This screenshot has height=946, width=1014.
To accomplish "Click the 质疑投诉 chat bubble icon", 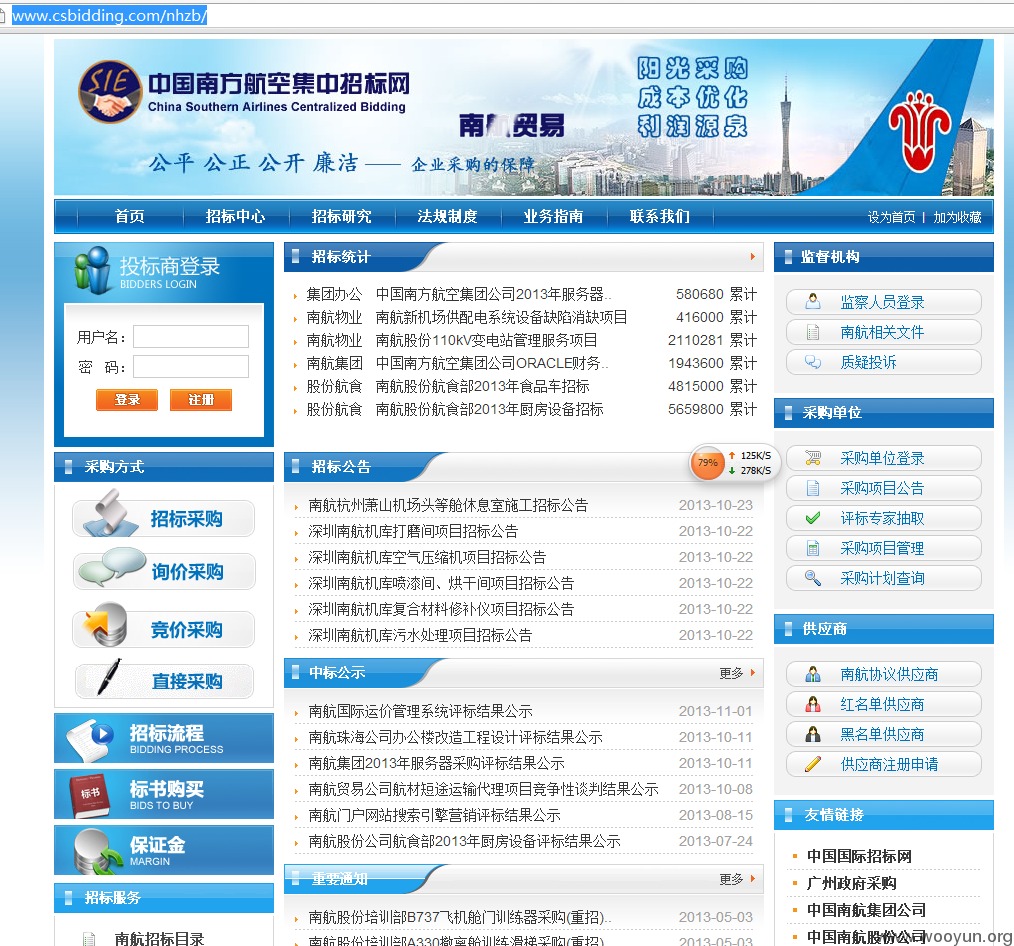I will (x=813, y=362).
